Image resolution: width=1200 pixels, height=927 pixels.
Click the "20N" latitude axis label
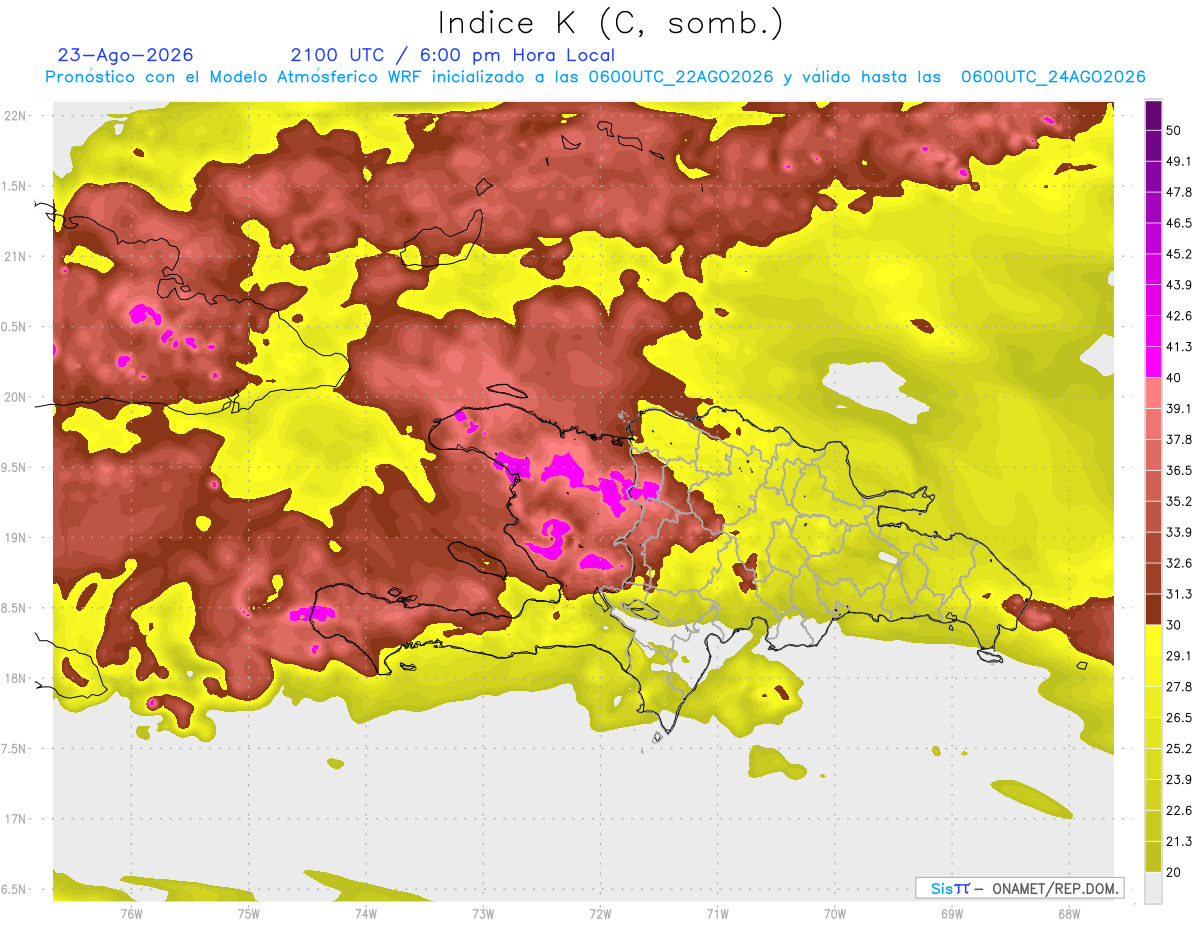tap(17, 397)
